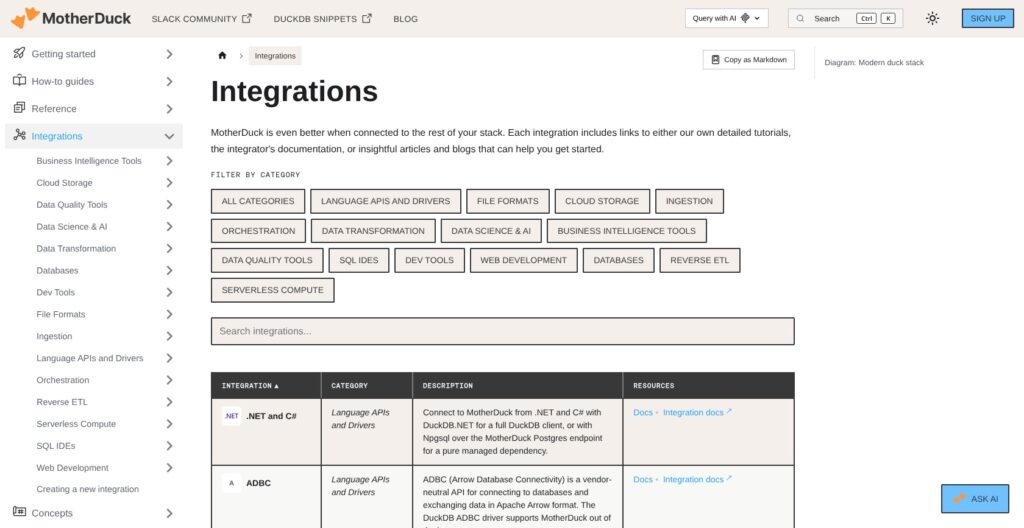Sort by Integration column header
Screen dimensions: 1024x528
click(x=266, y=386)
